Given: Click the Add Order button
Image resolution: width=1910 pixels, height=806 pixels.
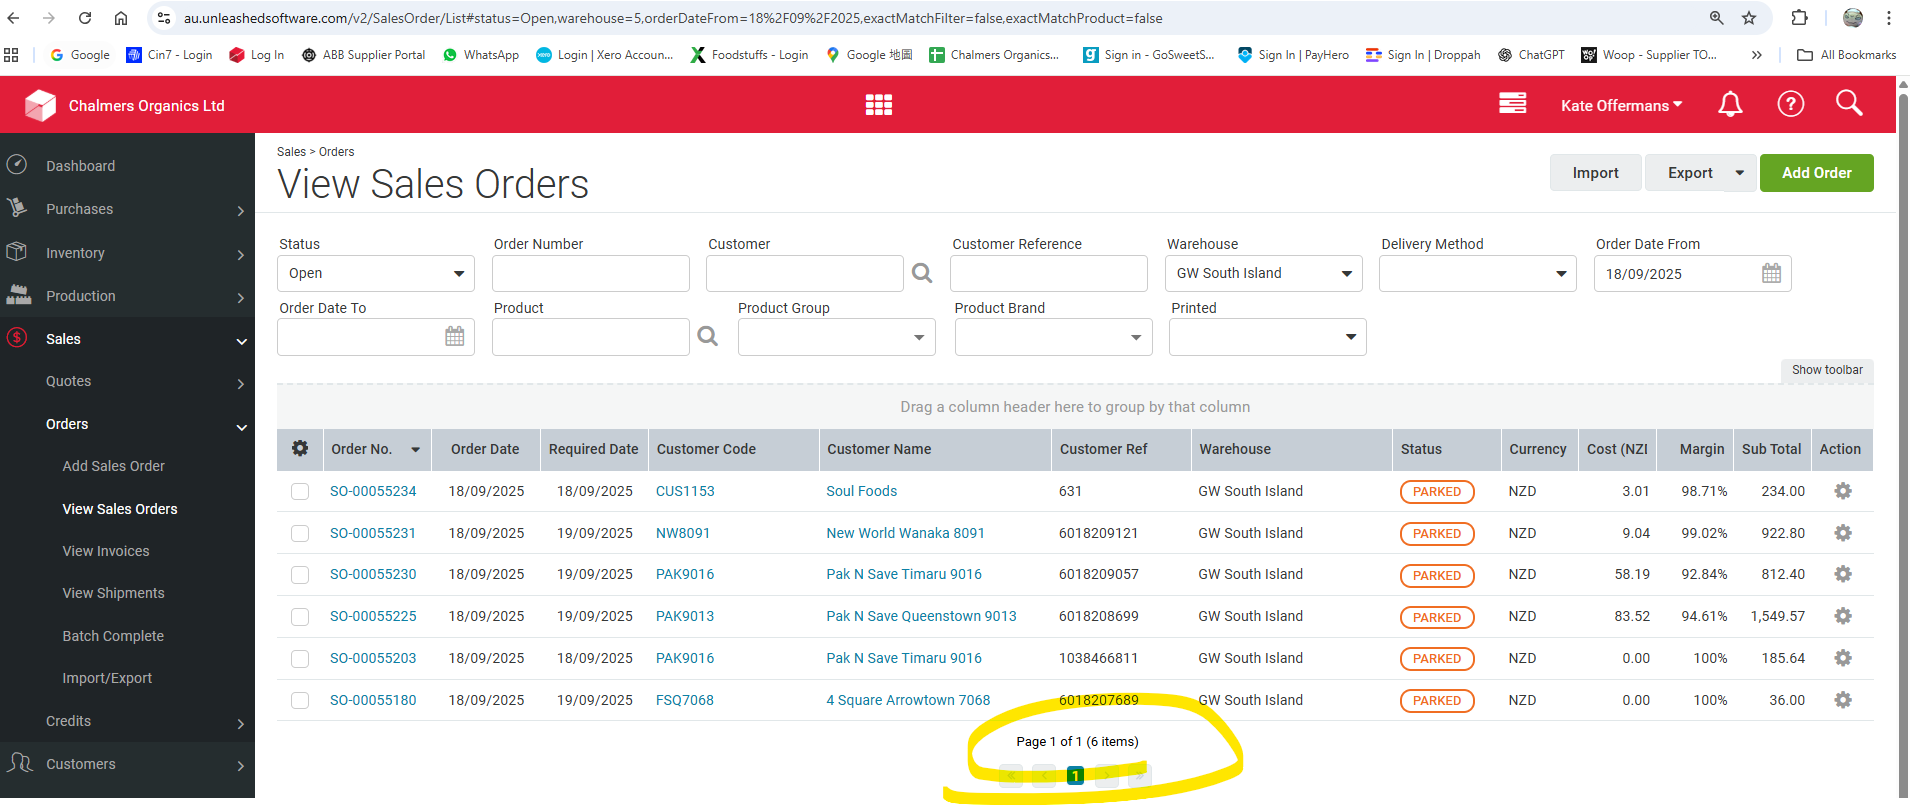Looking at the screenshot, I should click(1816, 173).
